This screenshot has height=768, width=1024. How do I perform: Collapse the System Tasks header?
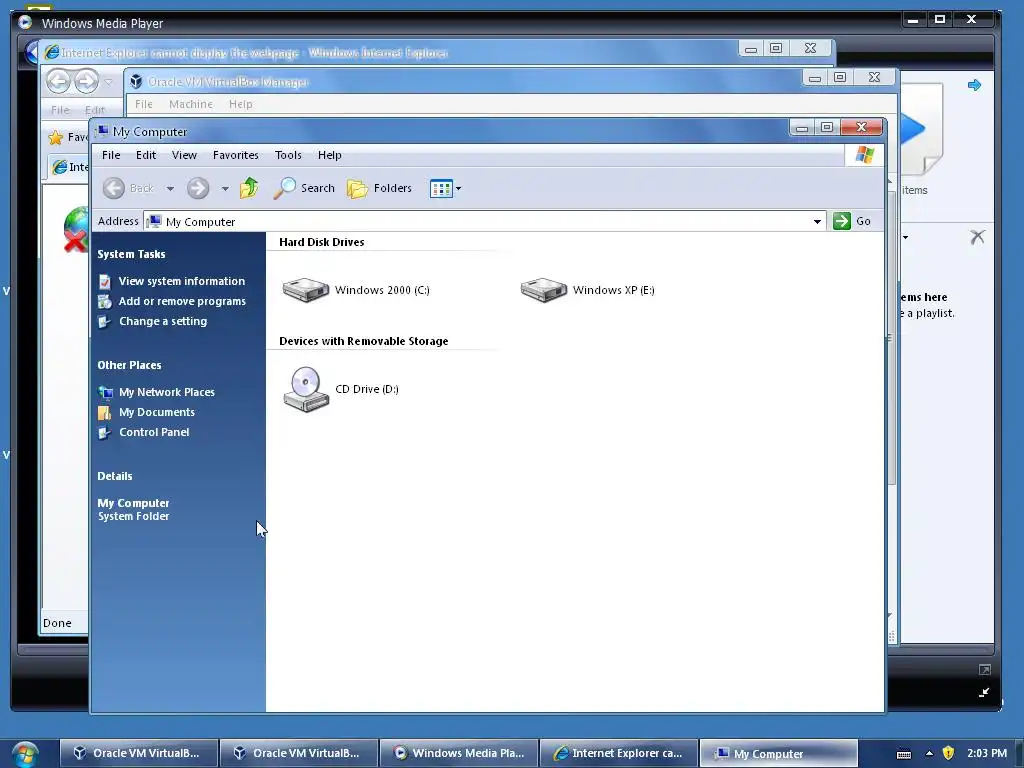[131, 254]
